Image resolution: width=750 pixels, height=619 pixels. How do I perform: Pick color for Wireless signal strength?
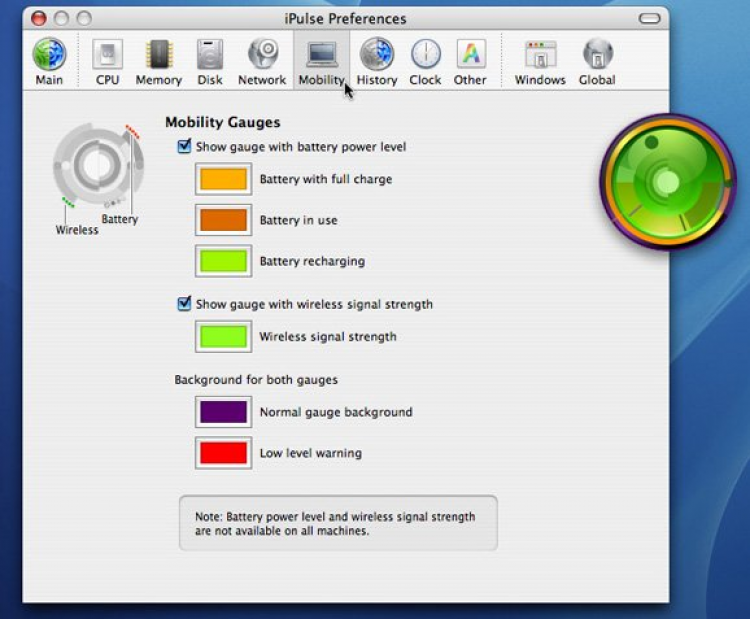click(x=223, y=336)
